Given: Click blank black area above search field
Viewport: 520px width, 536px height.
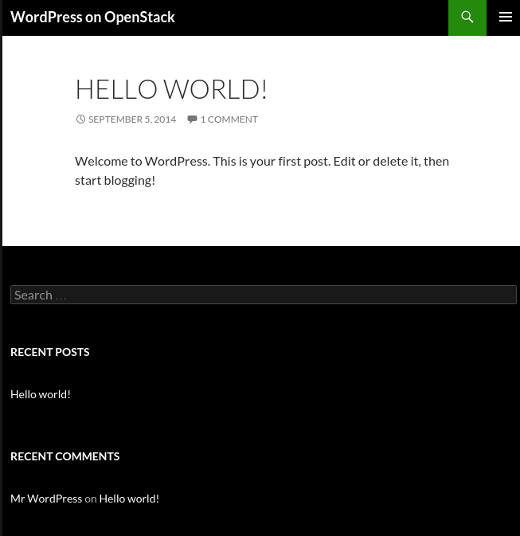Looking at the screenshot, I should [x=260, y=265].
